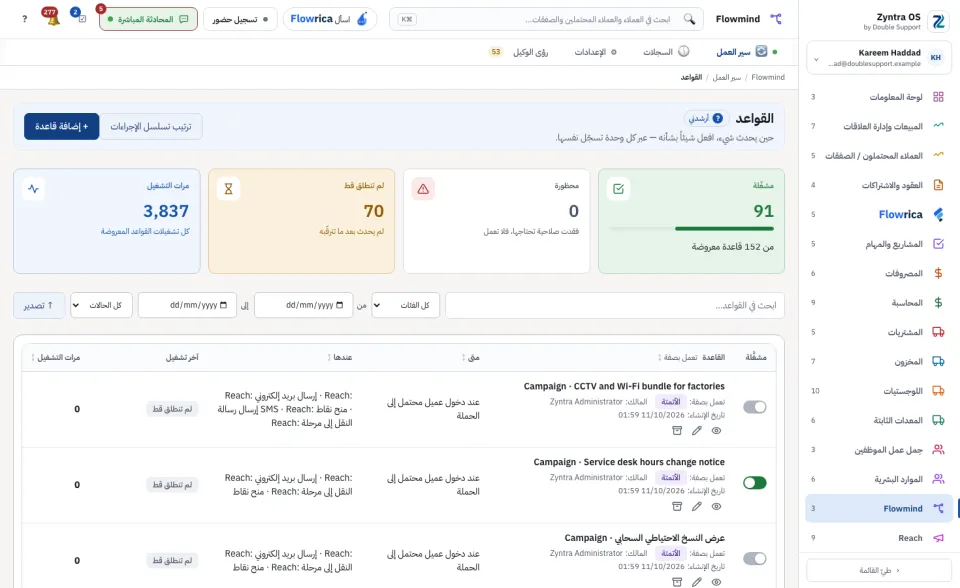The image size is (960, 588).
Task: Switch to the الإعدادات tab
Action: pyautogui.click(x=596, y=52)
